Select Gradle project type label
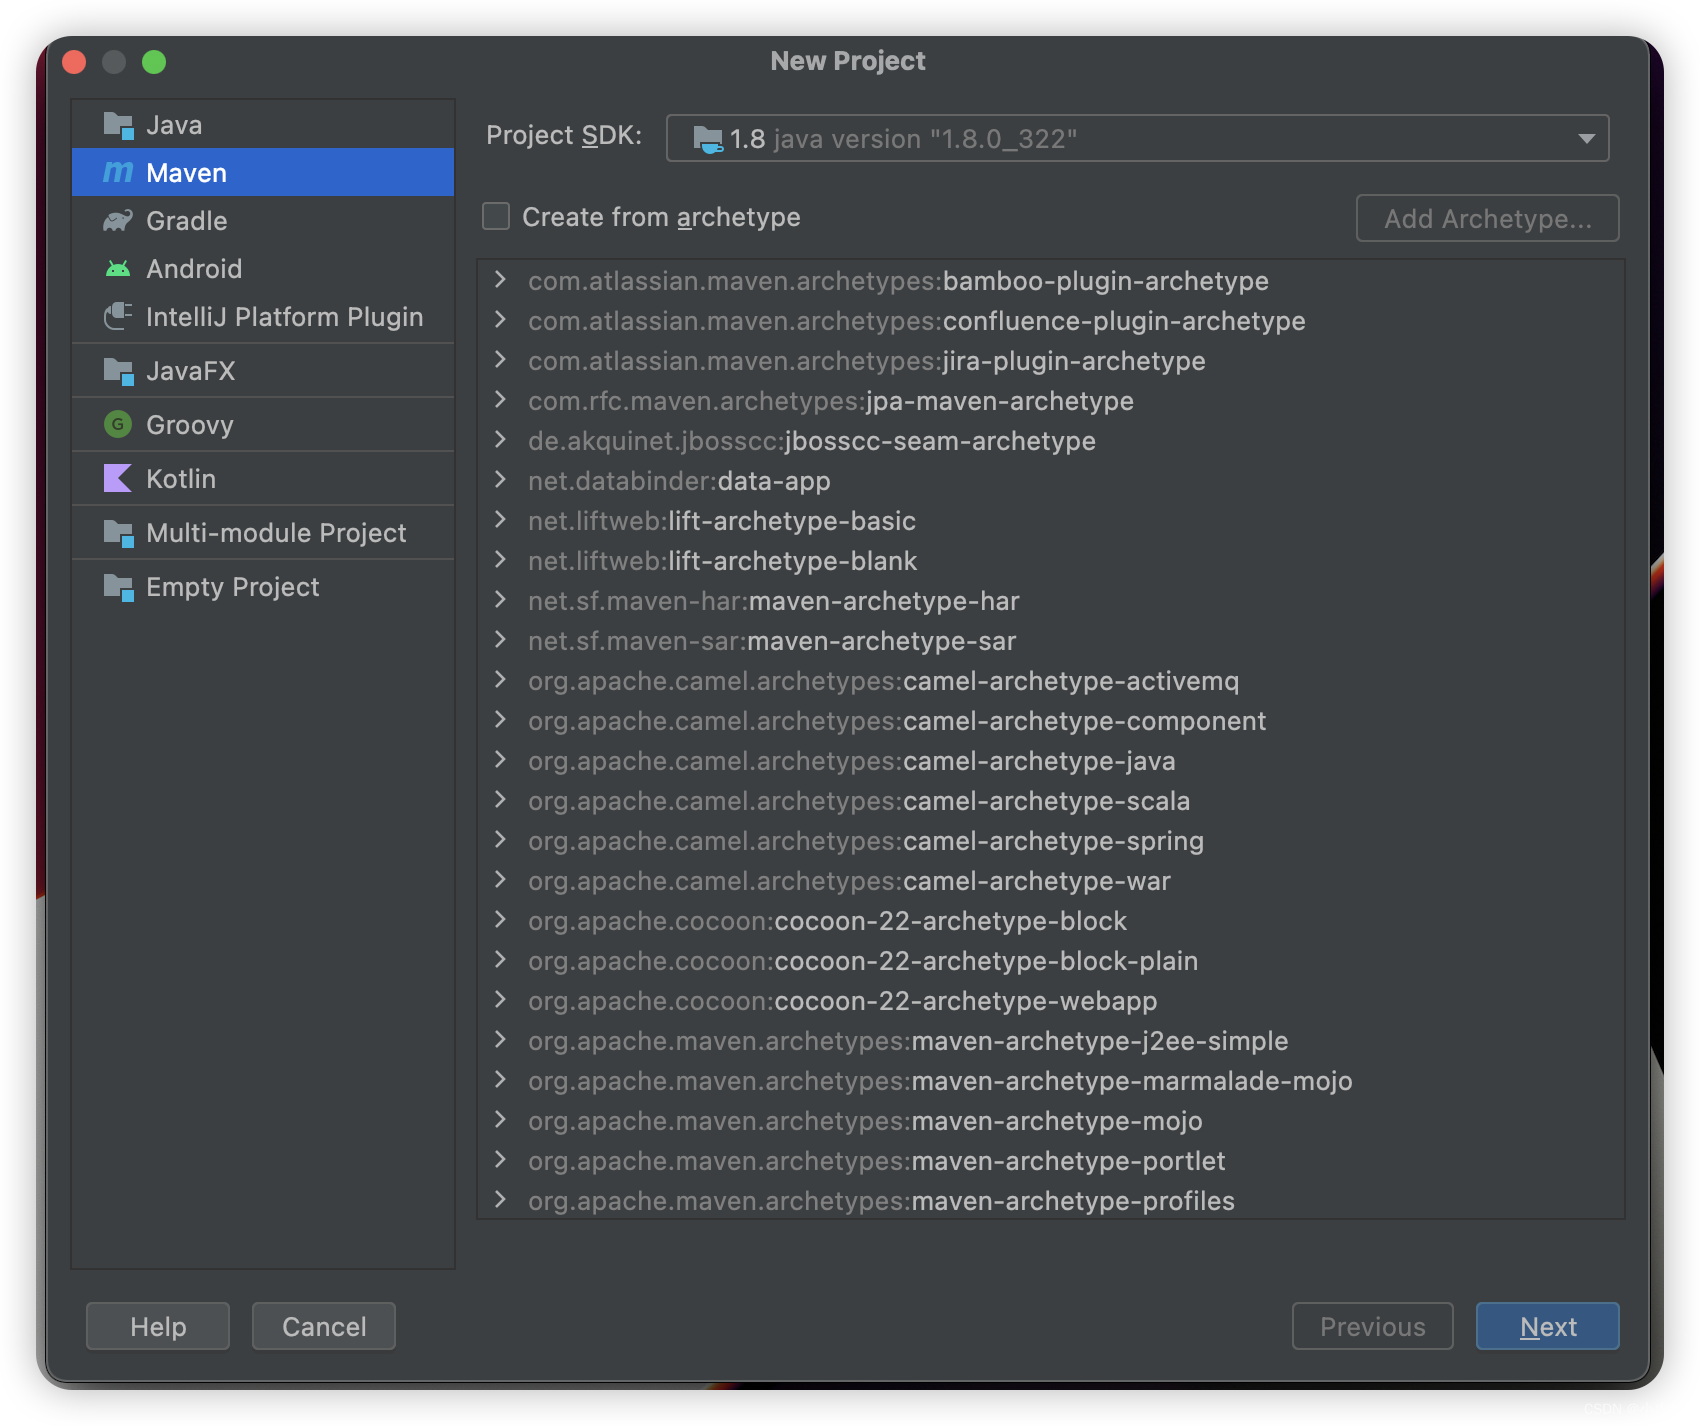 (x=187, y=221)
